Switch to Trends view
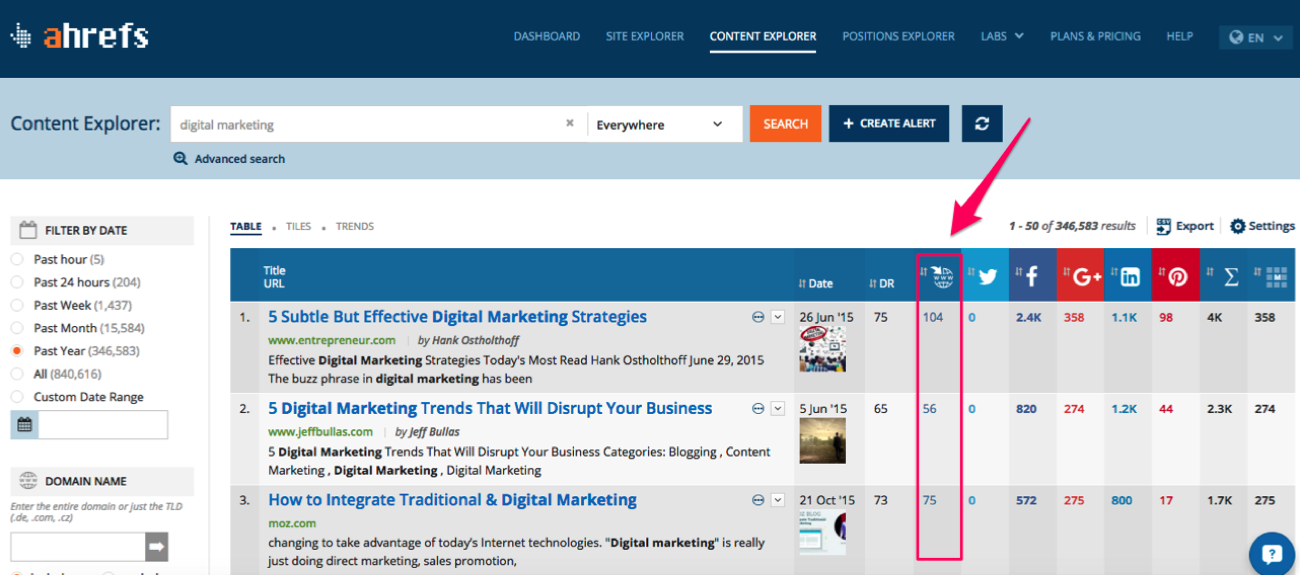This screenshot has width=1300, height=575. pos(355,226)
